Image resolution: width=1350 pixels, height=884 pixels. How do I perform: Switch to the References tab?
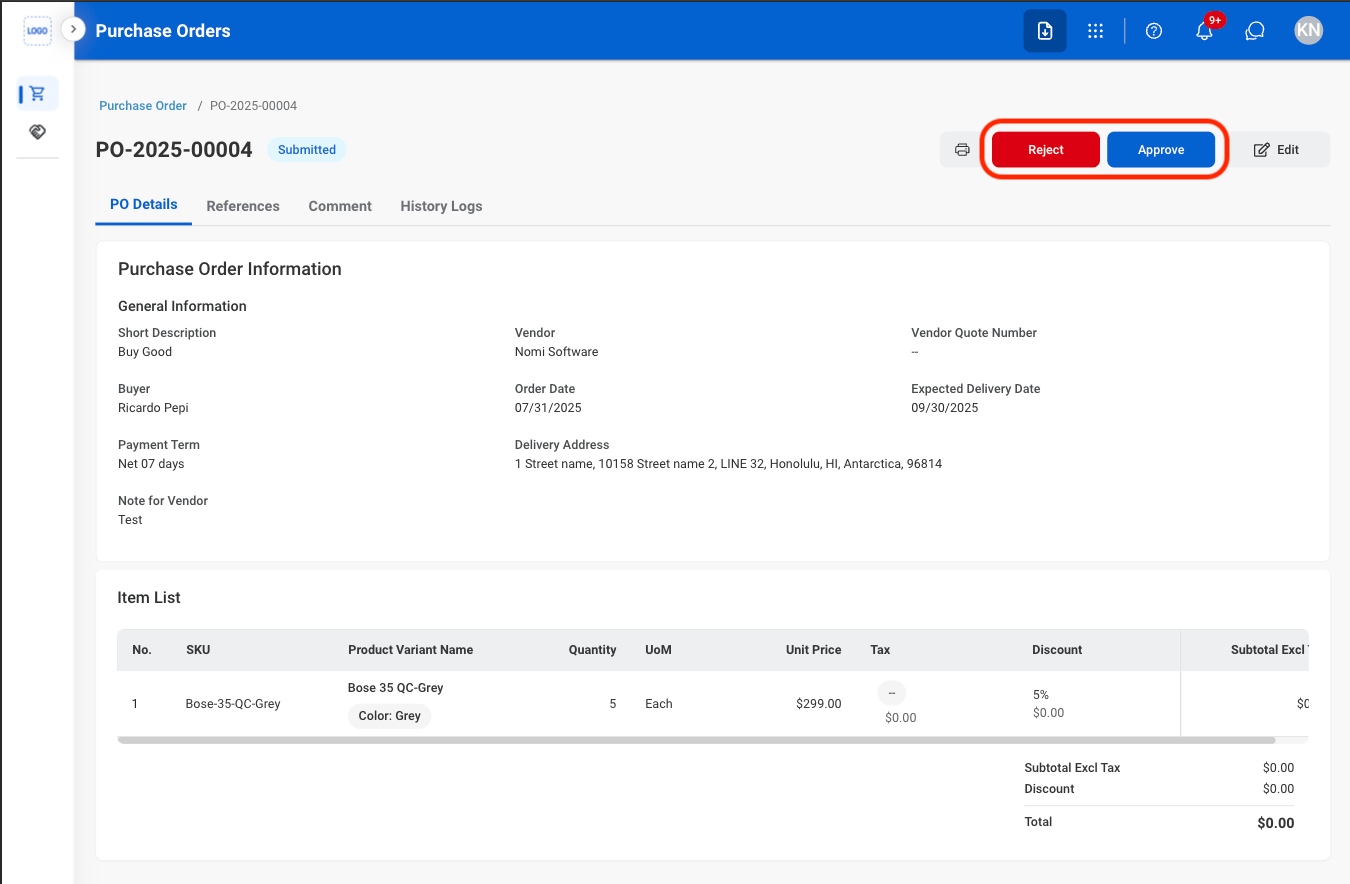(243, 206)
